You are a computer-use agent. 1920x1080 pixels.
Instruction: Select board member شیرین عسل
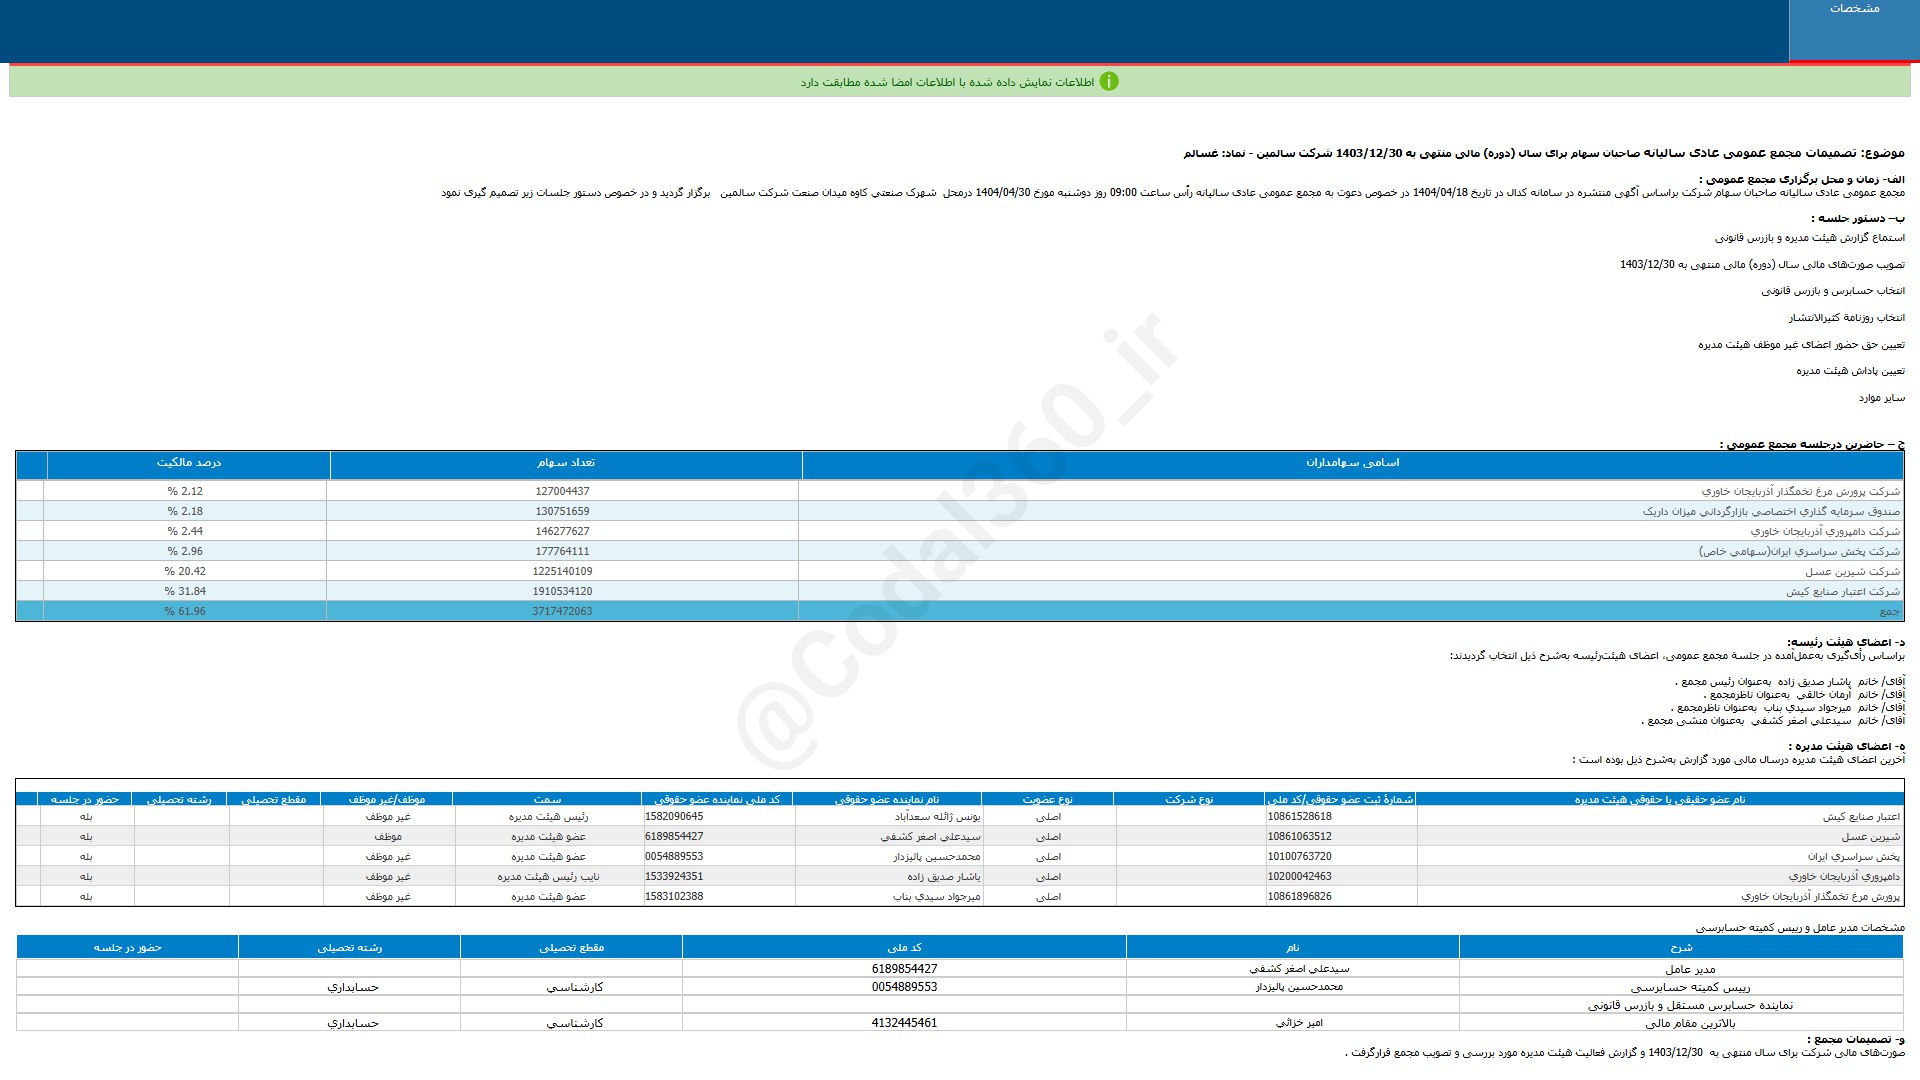[x=1871, y=837]
